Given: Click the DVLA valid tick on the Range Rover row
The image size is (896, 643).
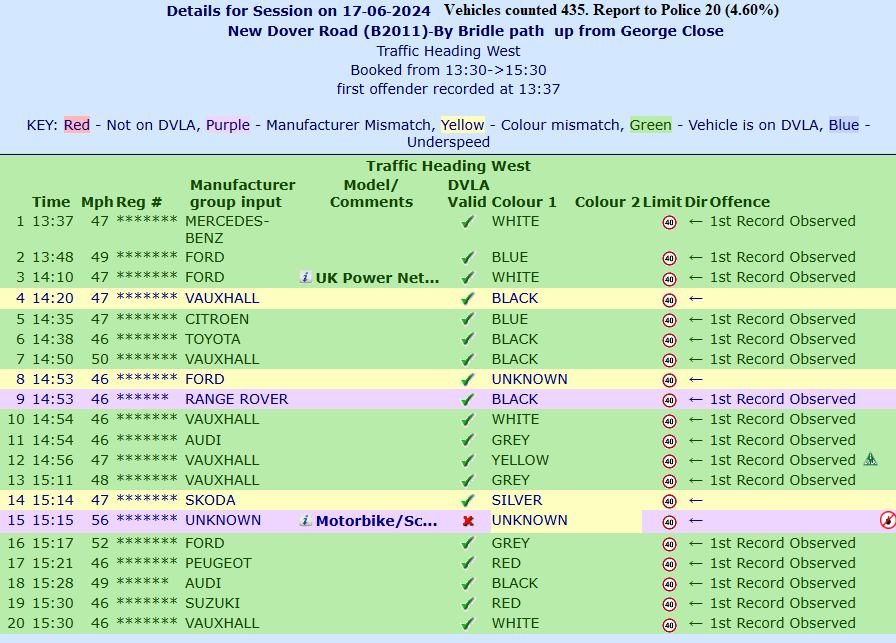Looking at the screenshot, I should pyautogui.click(x=468, y=400).
